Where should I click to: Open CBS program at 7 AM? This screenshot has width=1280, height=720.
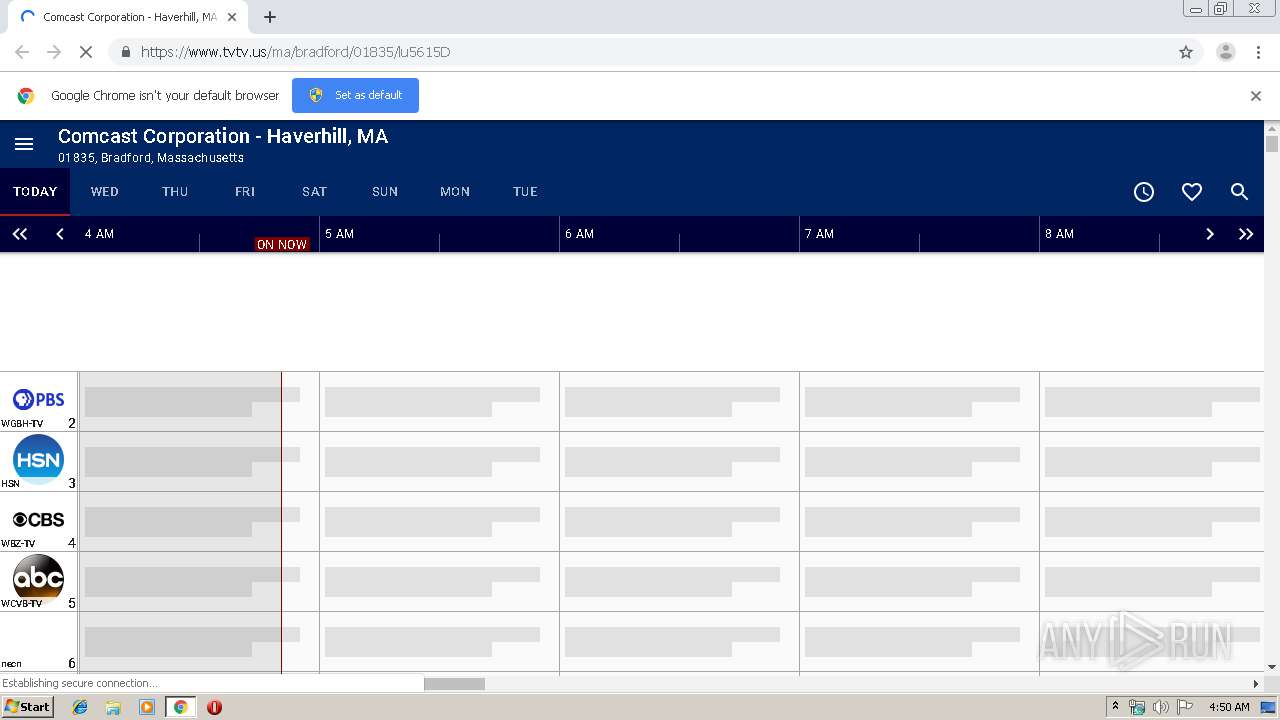[x=919, y=522]
